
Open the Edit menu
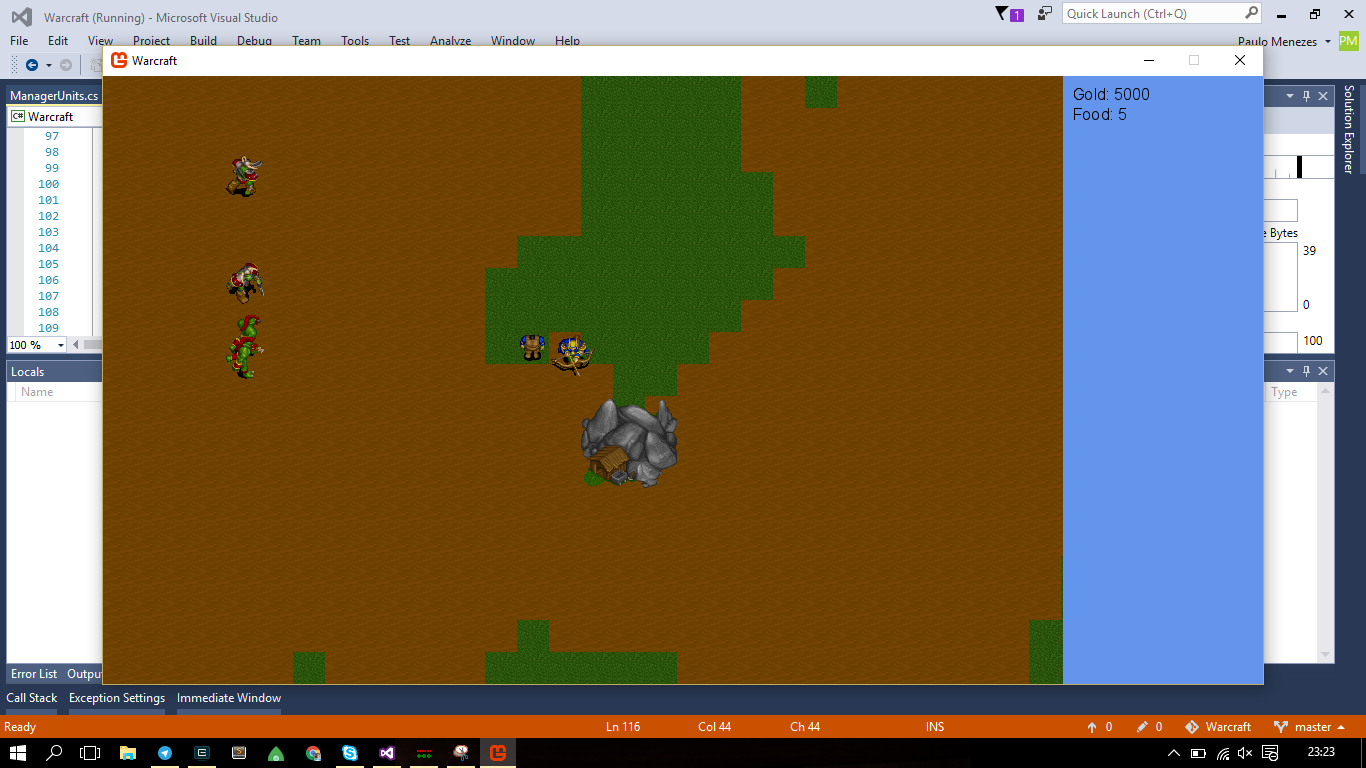coord(58,41)
